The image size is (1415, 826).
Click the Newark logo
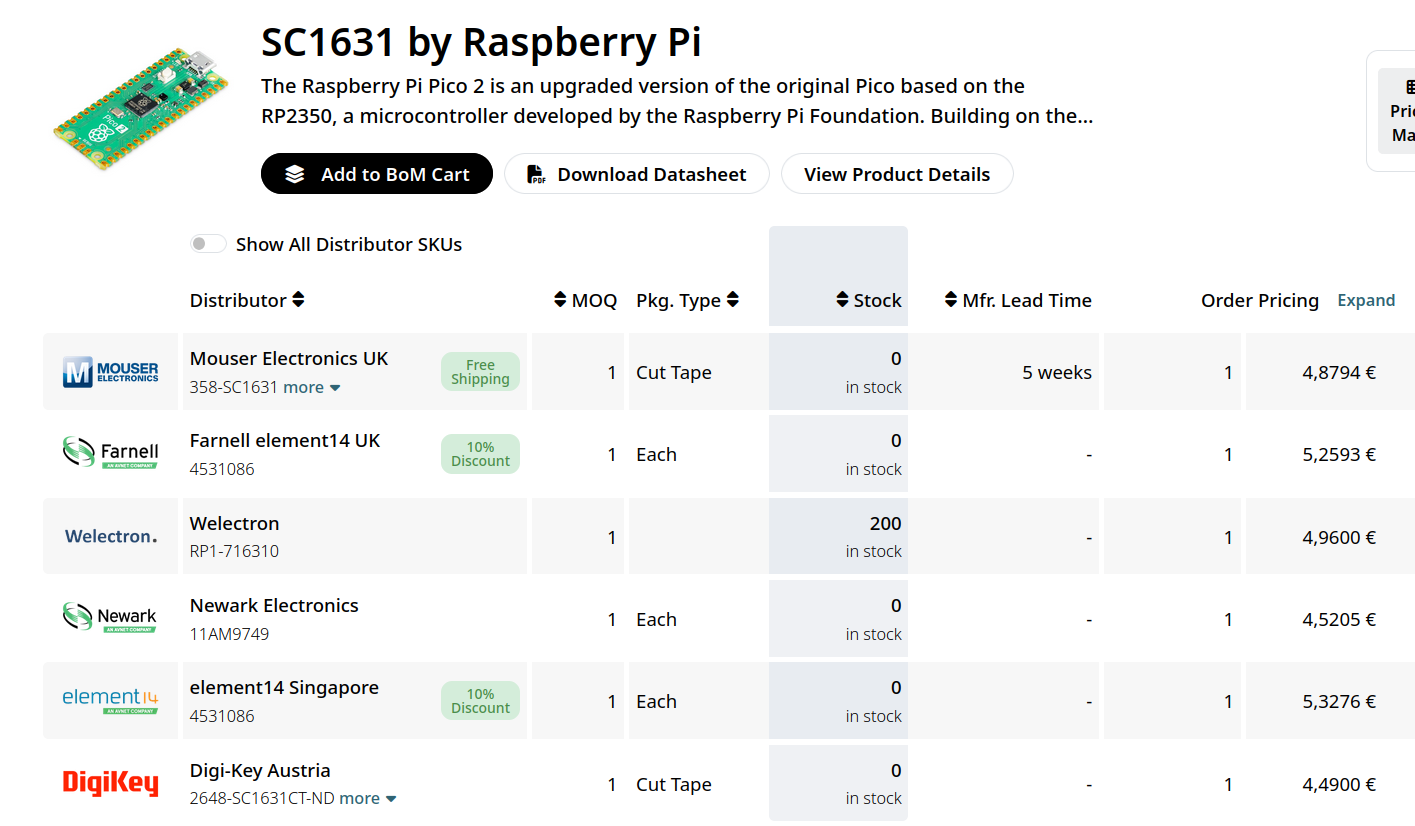pyautogui.click(x=111, y=618)
